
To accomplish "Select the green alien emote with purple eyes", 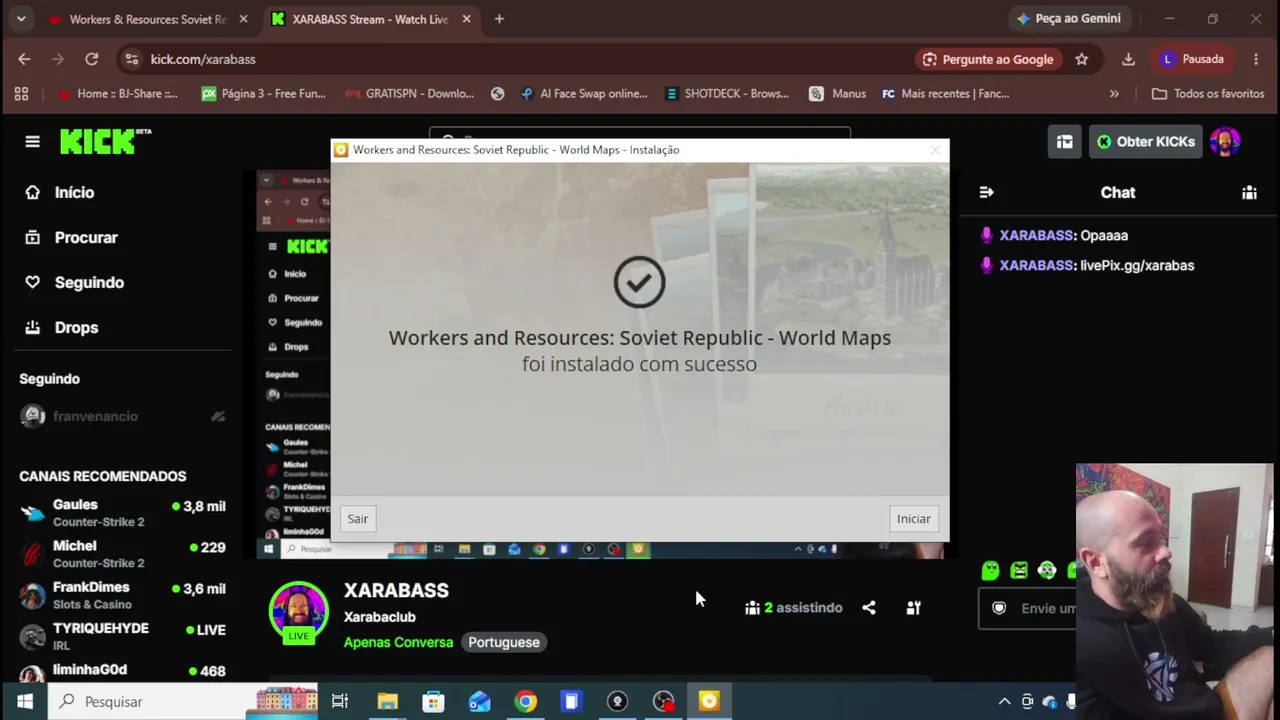I will point(1046,570).
